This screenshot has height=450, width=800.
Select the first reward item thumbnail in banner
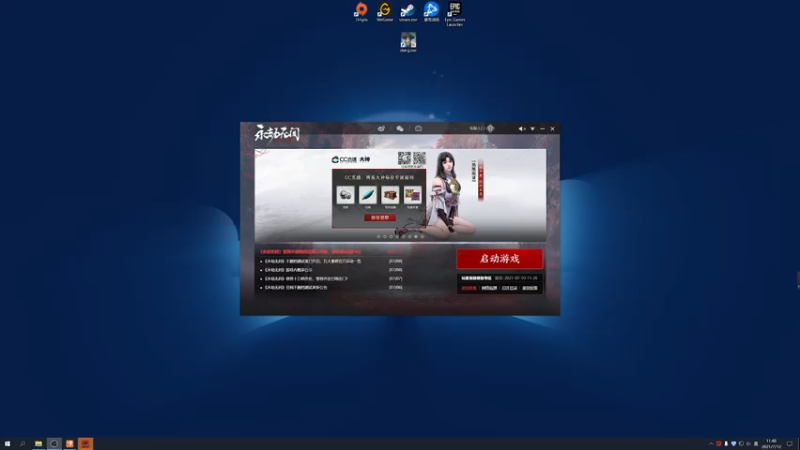point(345,195)
